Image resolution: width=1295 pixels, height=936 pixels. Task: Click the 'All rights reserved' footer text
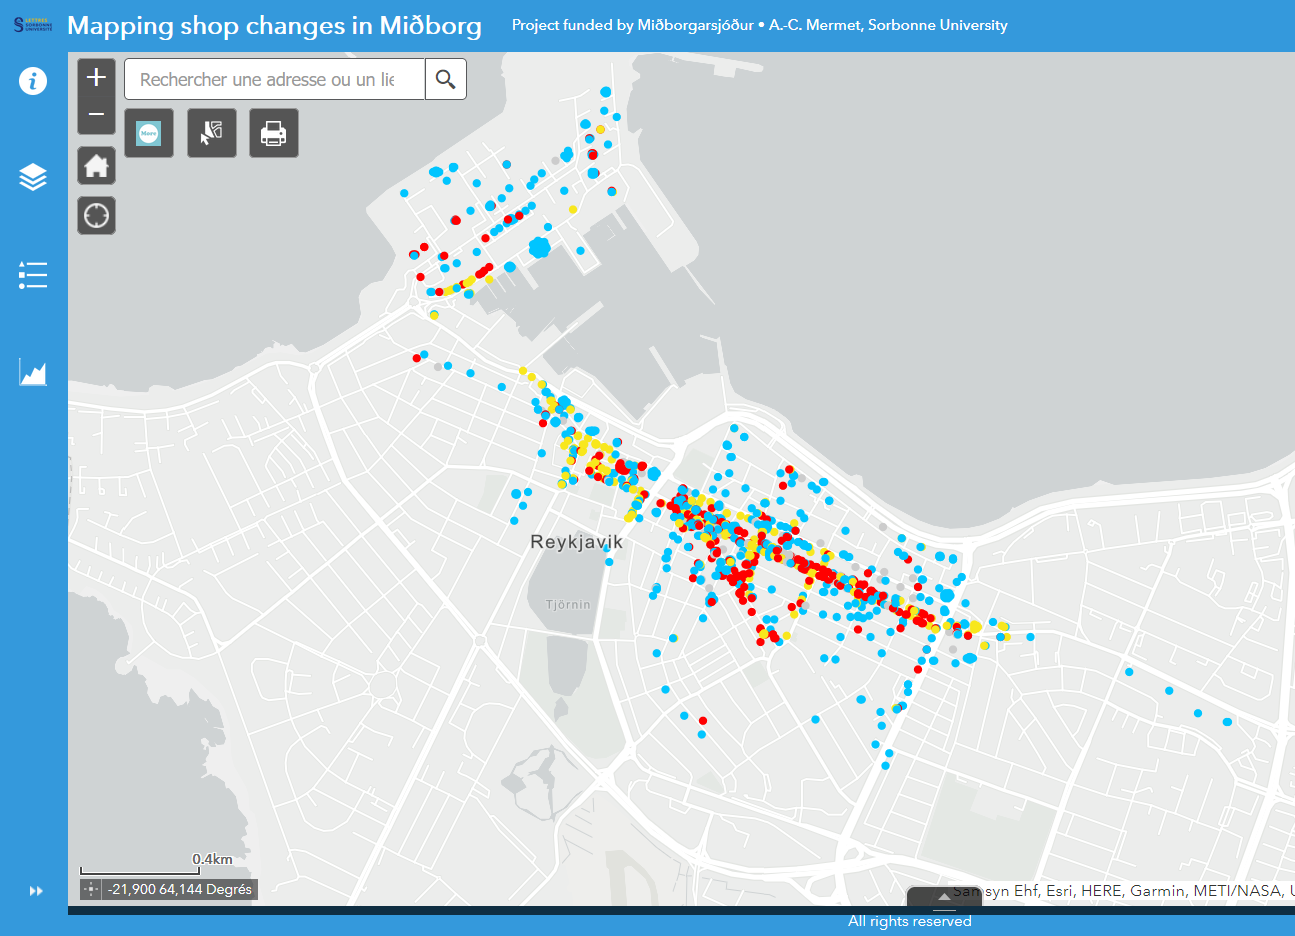tap(909, 921)
